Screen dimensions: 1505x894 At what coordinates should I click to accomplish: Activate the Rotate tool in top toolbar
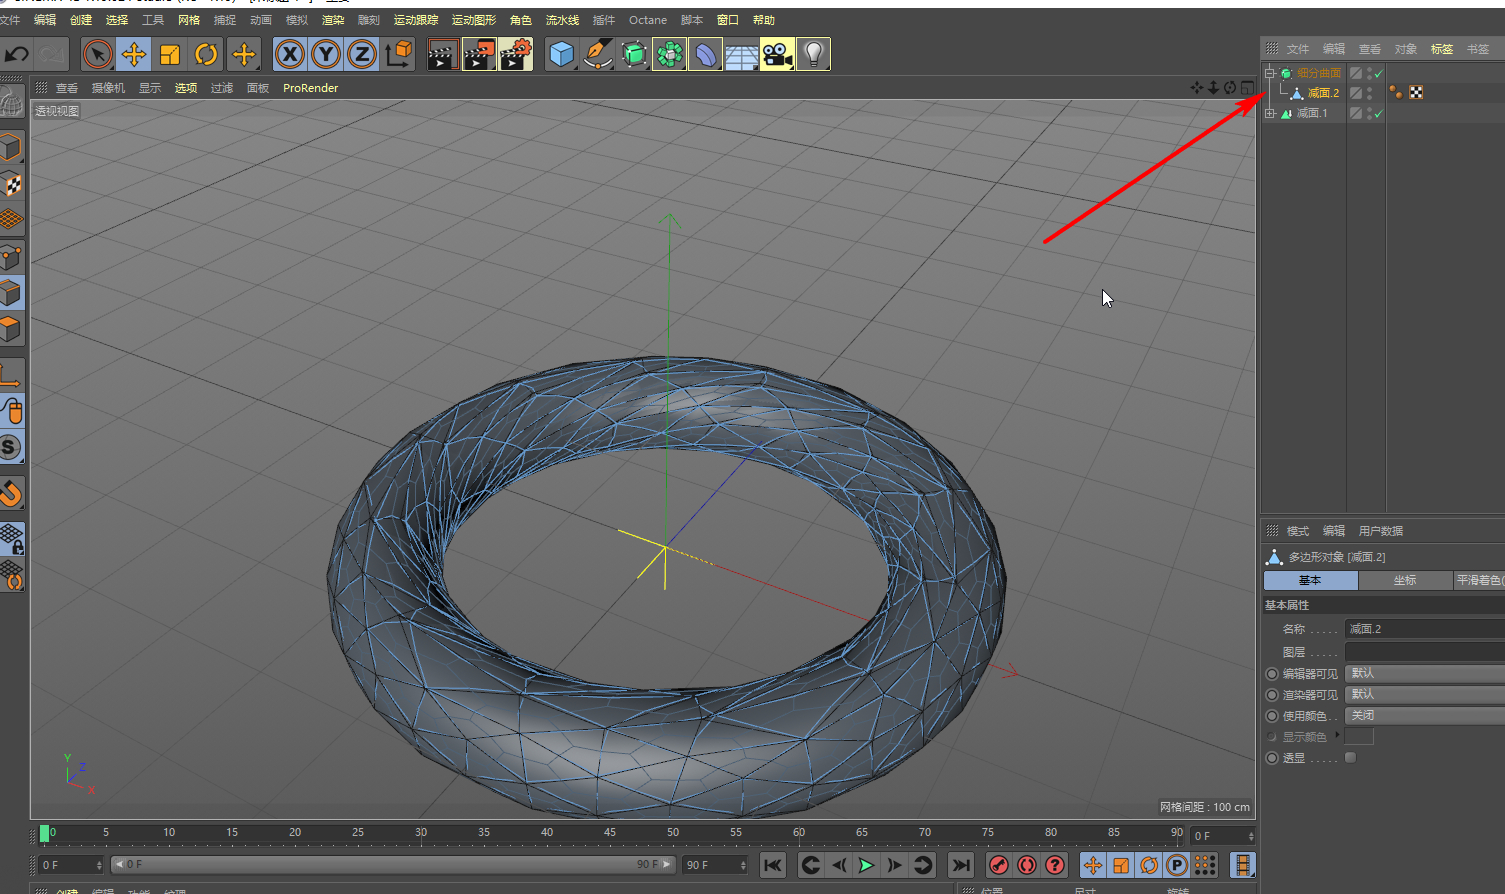(206, 54)
